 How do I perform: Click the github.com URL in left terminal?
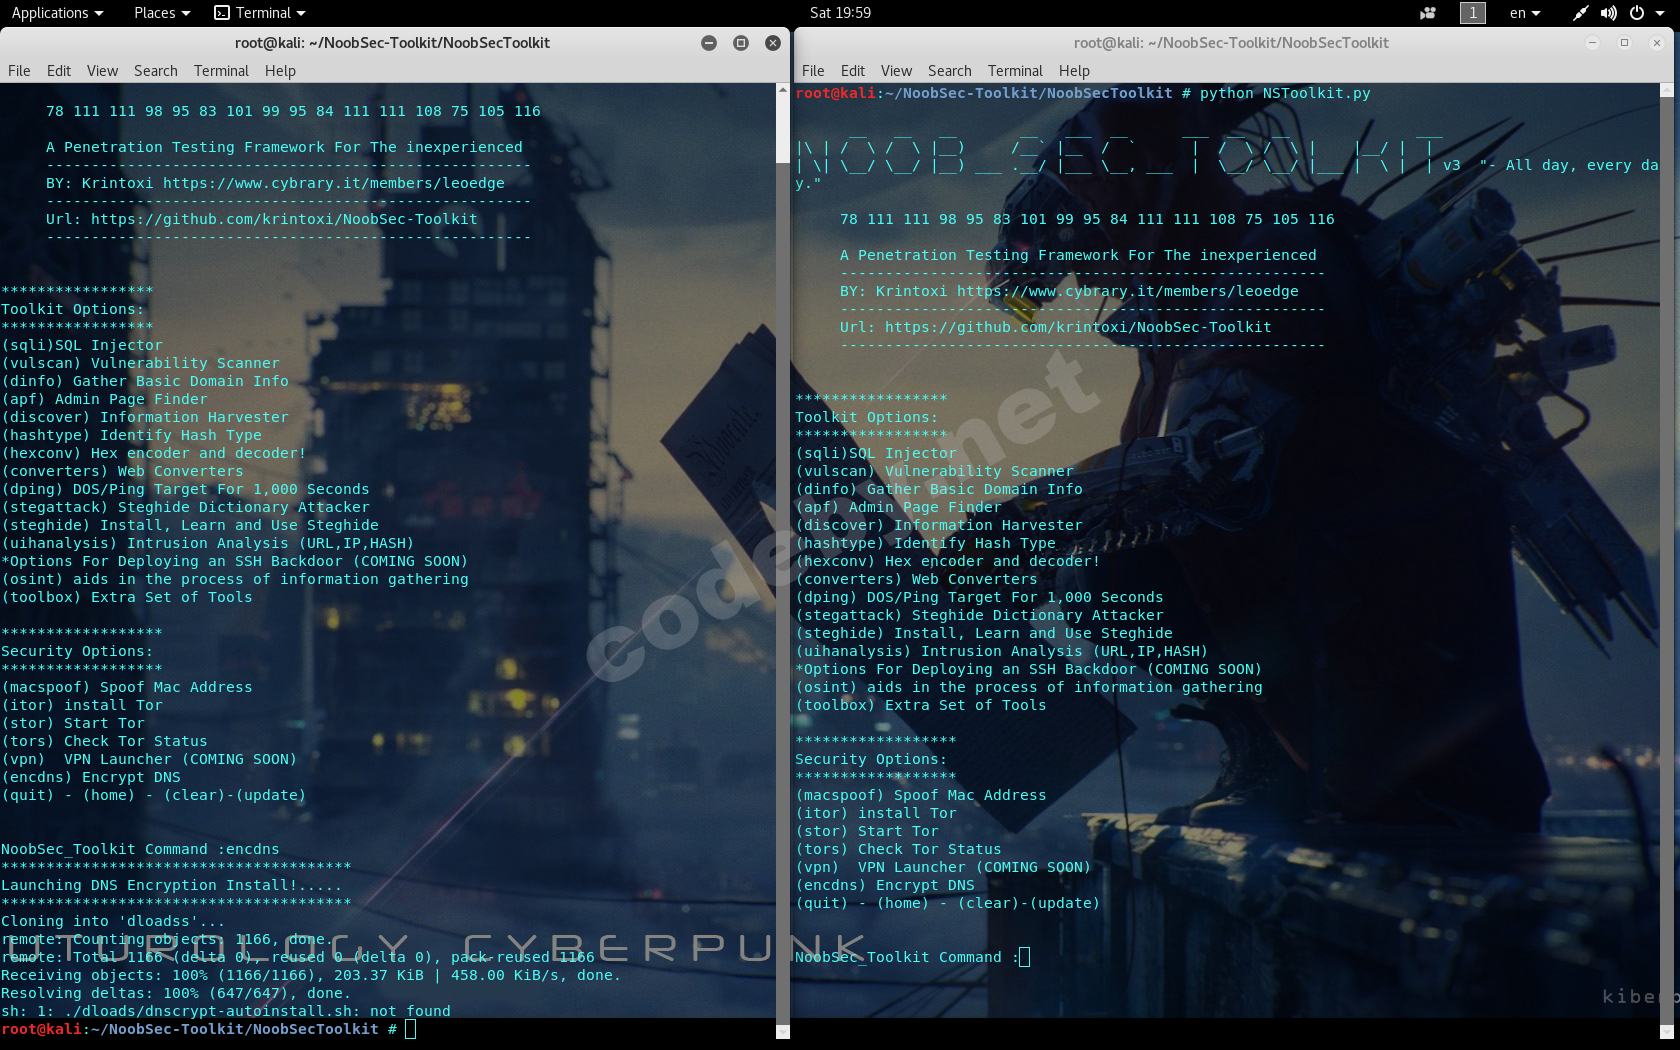[284, 219]
